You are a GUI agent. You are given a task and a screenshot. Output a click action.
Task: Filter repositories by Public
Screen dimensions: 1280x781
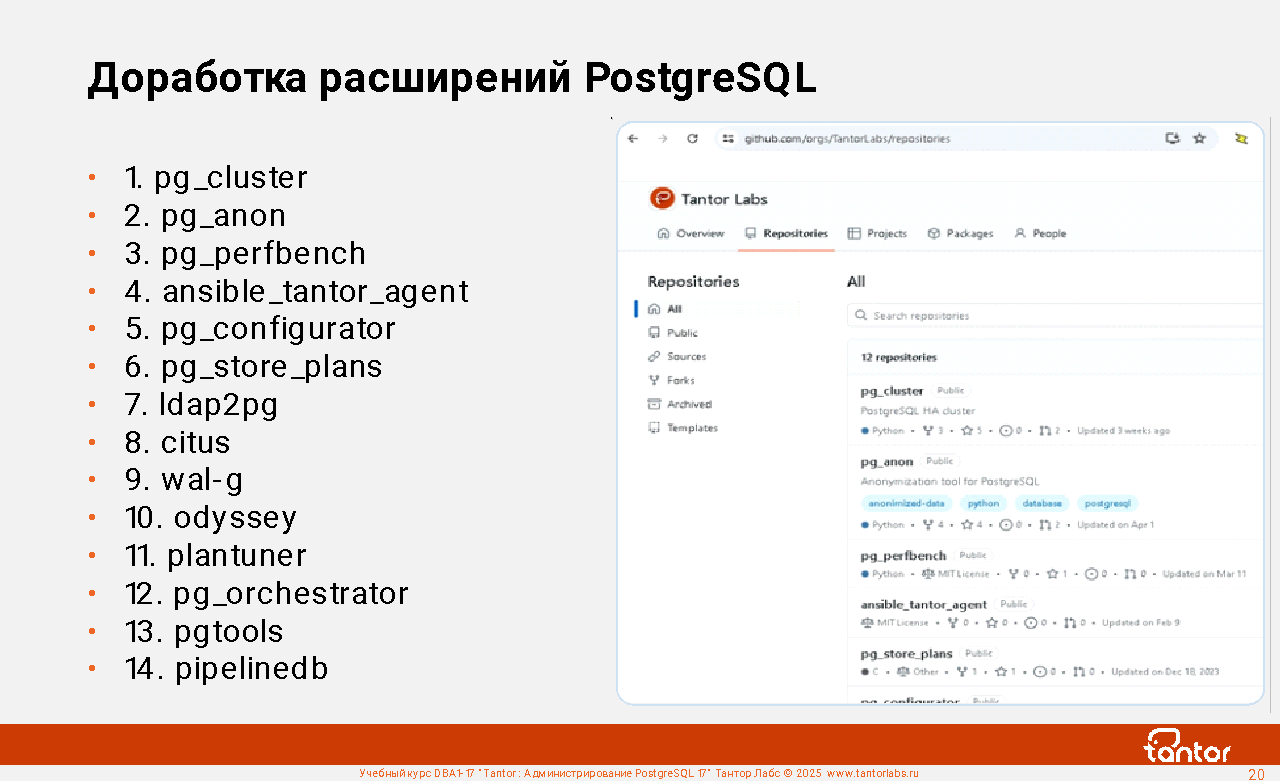click(682, 333)
